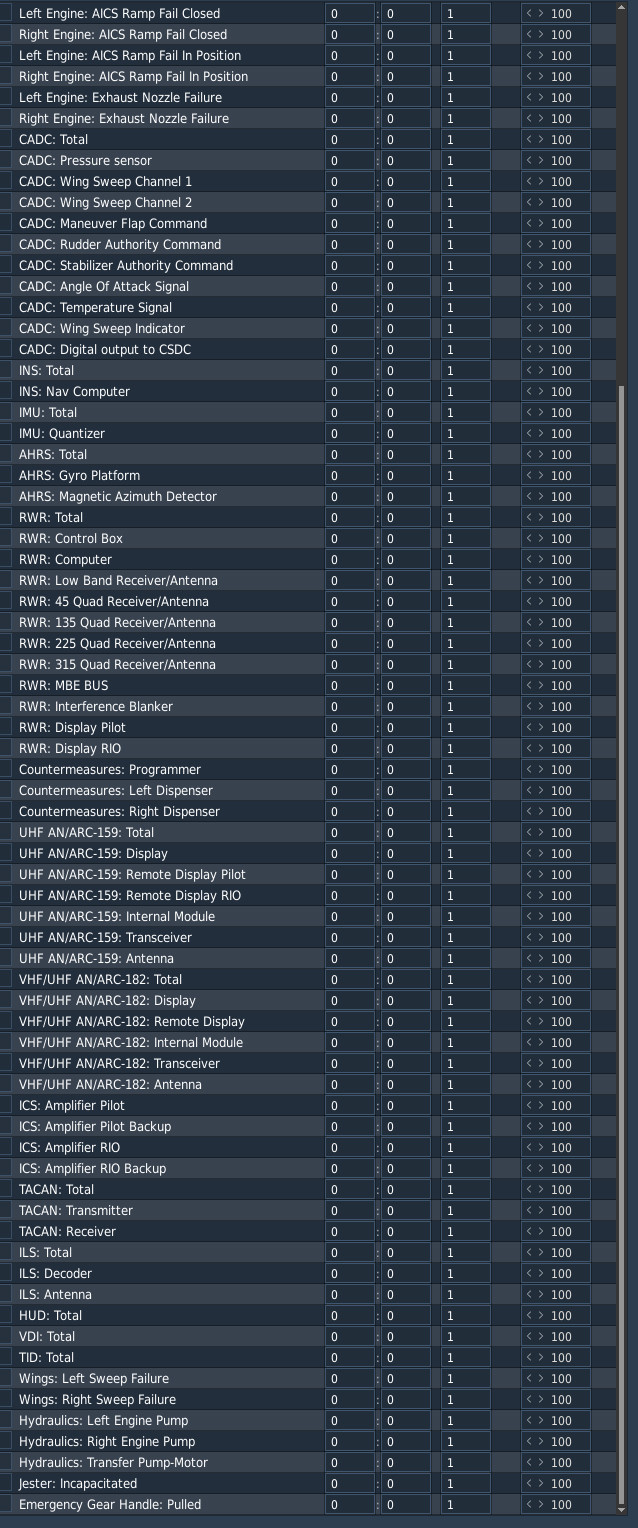
Task: Click right arrow on Hydraulics: Left Engine Pump probability
Action: pyautogui.click(x=541, y=1420)
